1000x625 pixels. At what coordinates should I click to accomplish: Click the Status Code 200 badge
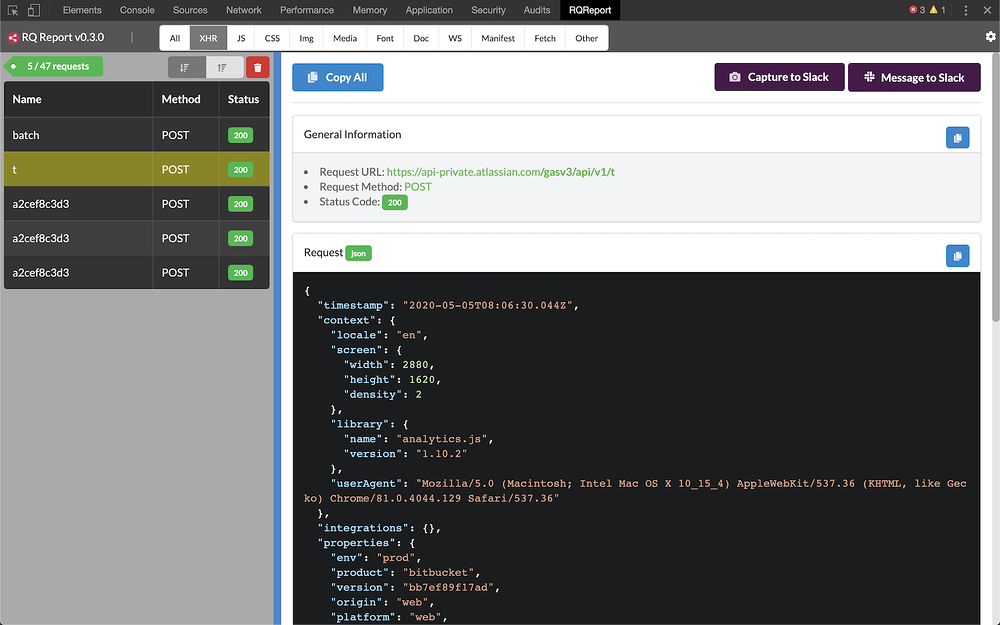tap(395, 202)
